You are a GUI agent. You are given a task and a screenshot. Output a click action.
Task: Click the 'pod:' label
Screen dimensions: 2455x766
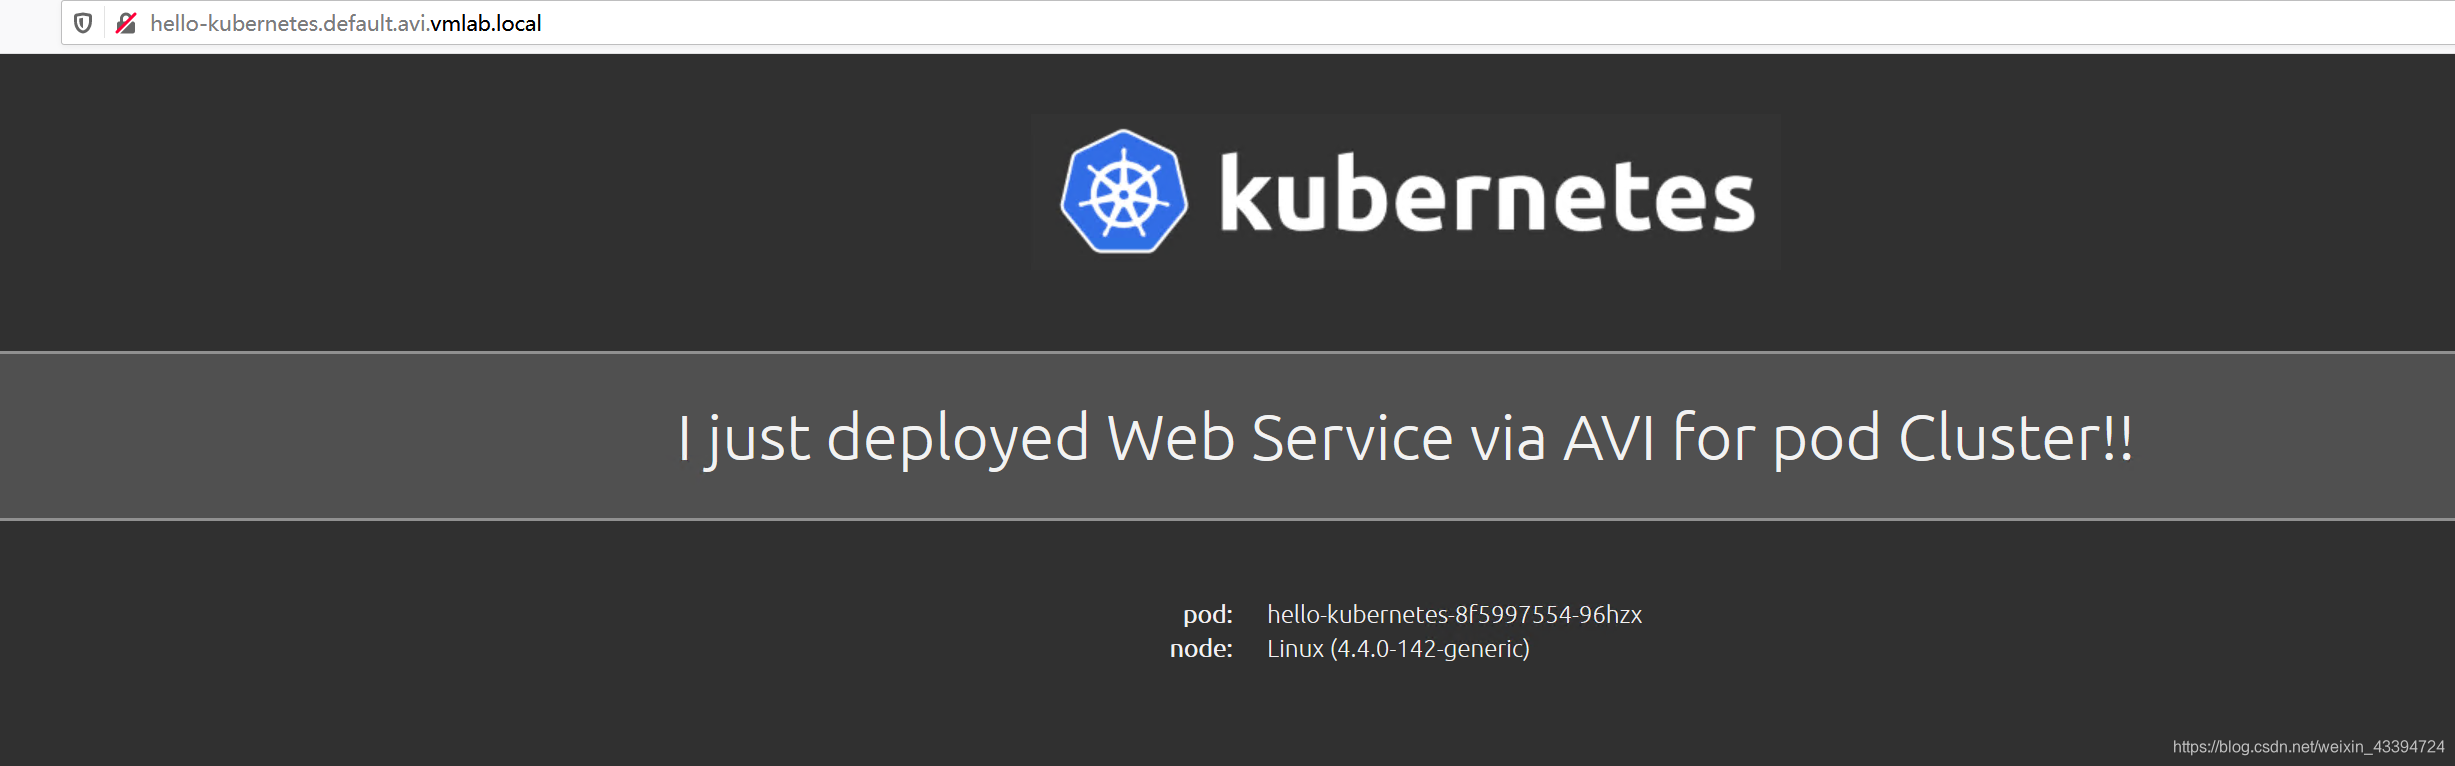pos(1208,614)
